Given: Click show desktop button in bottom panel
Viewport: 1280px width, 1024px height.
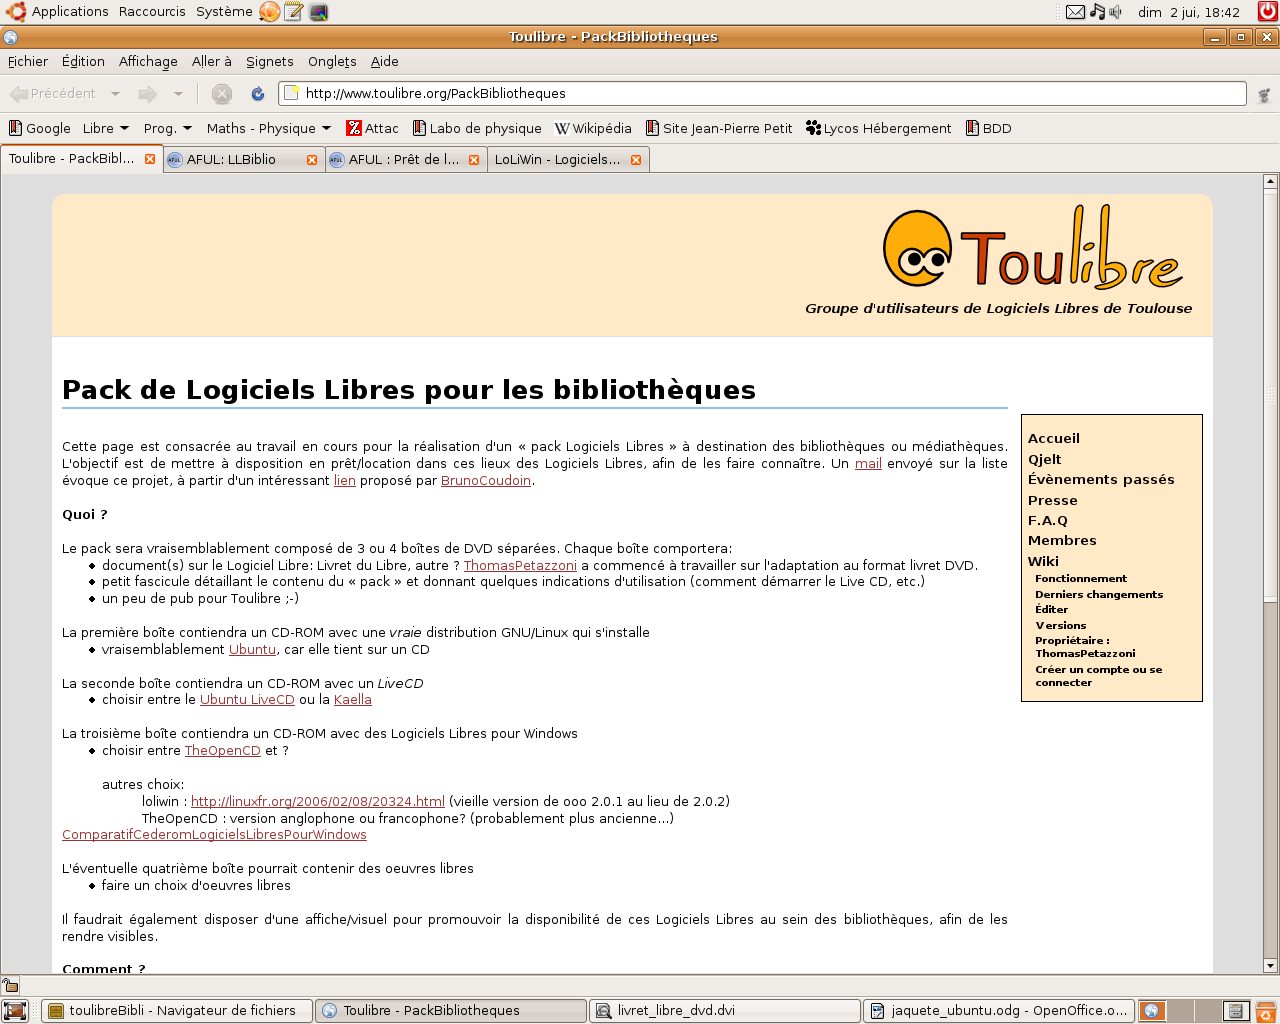Looking at the screenshot, I should (15, 1011).
